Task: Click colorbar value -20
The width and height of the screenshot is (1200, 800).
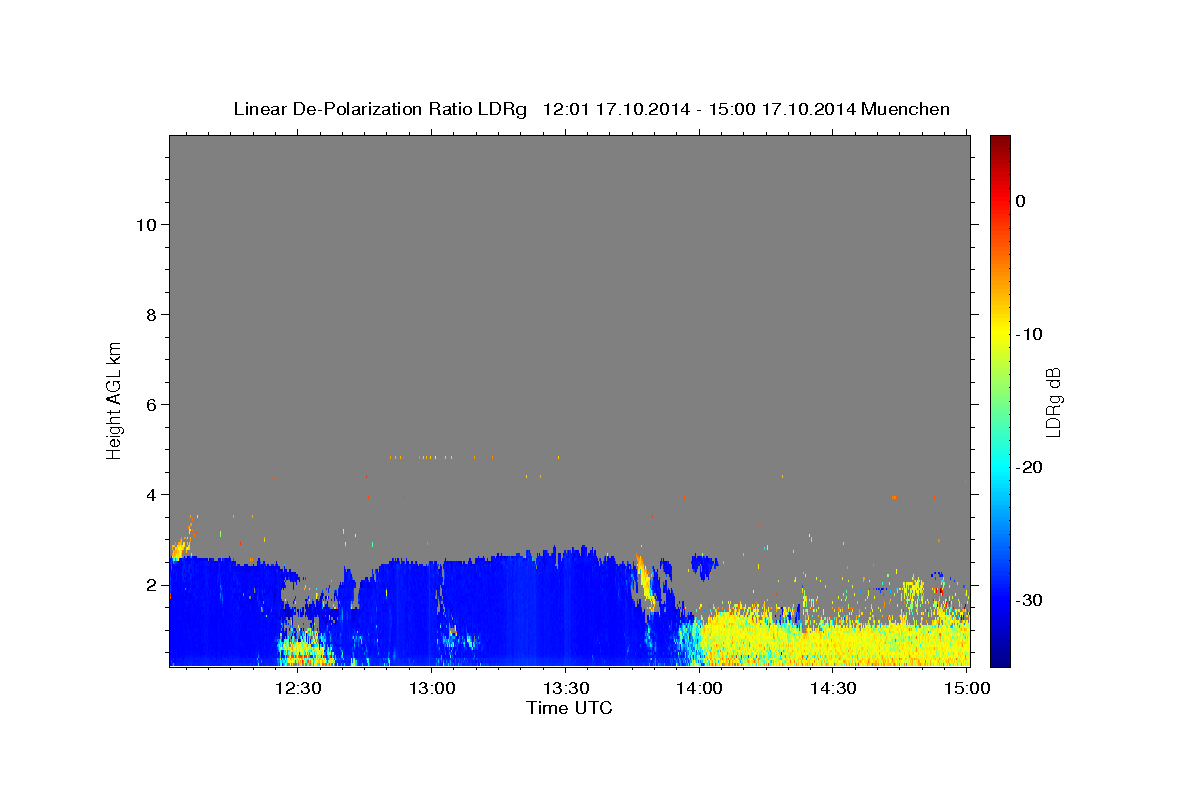Action: (x=1029, y=467)
